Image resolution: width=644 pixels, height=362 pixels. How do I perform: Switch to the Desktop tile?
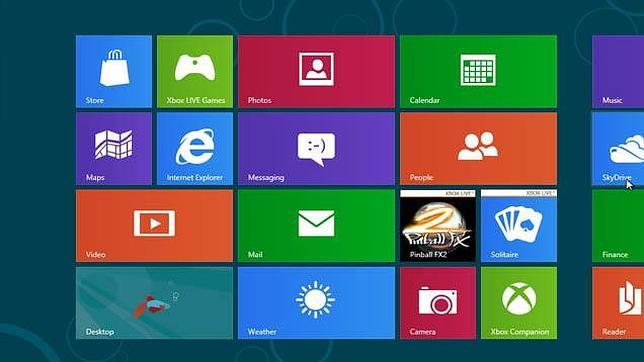point(154,303)
